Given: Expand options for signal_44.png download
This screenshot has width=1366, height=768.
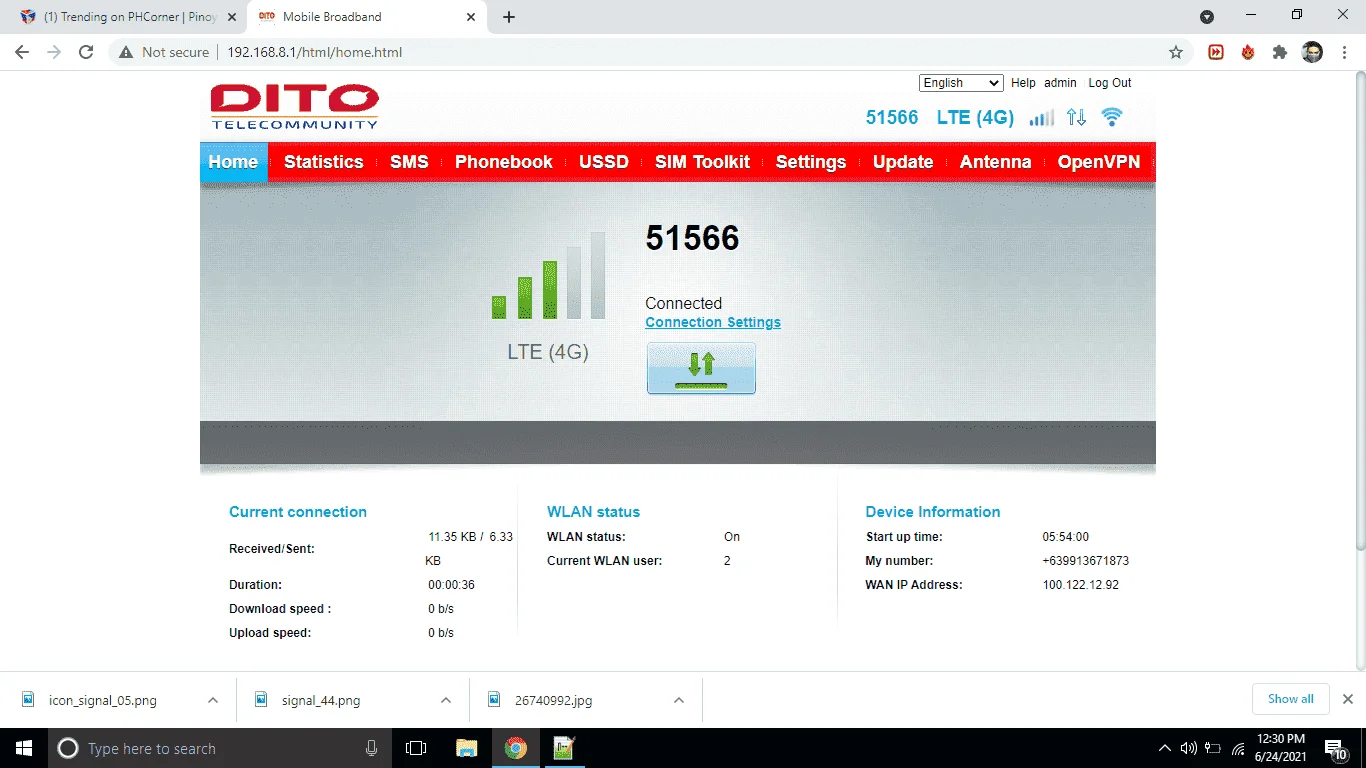Looking at the screenshot, I should (446, 700).
